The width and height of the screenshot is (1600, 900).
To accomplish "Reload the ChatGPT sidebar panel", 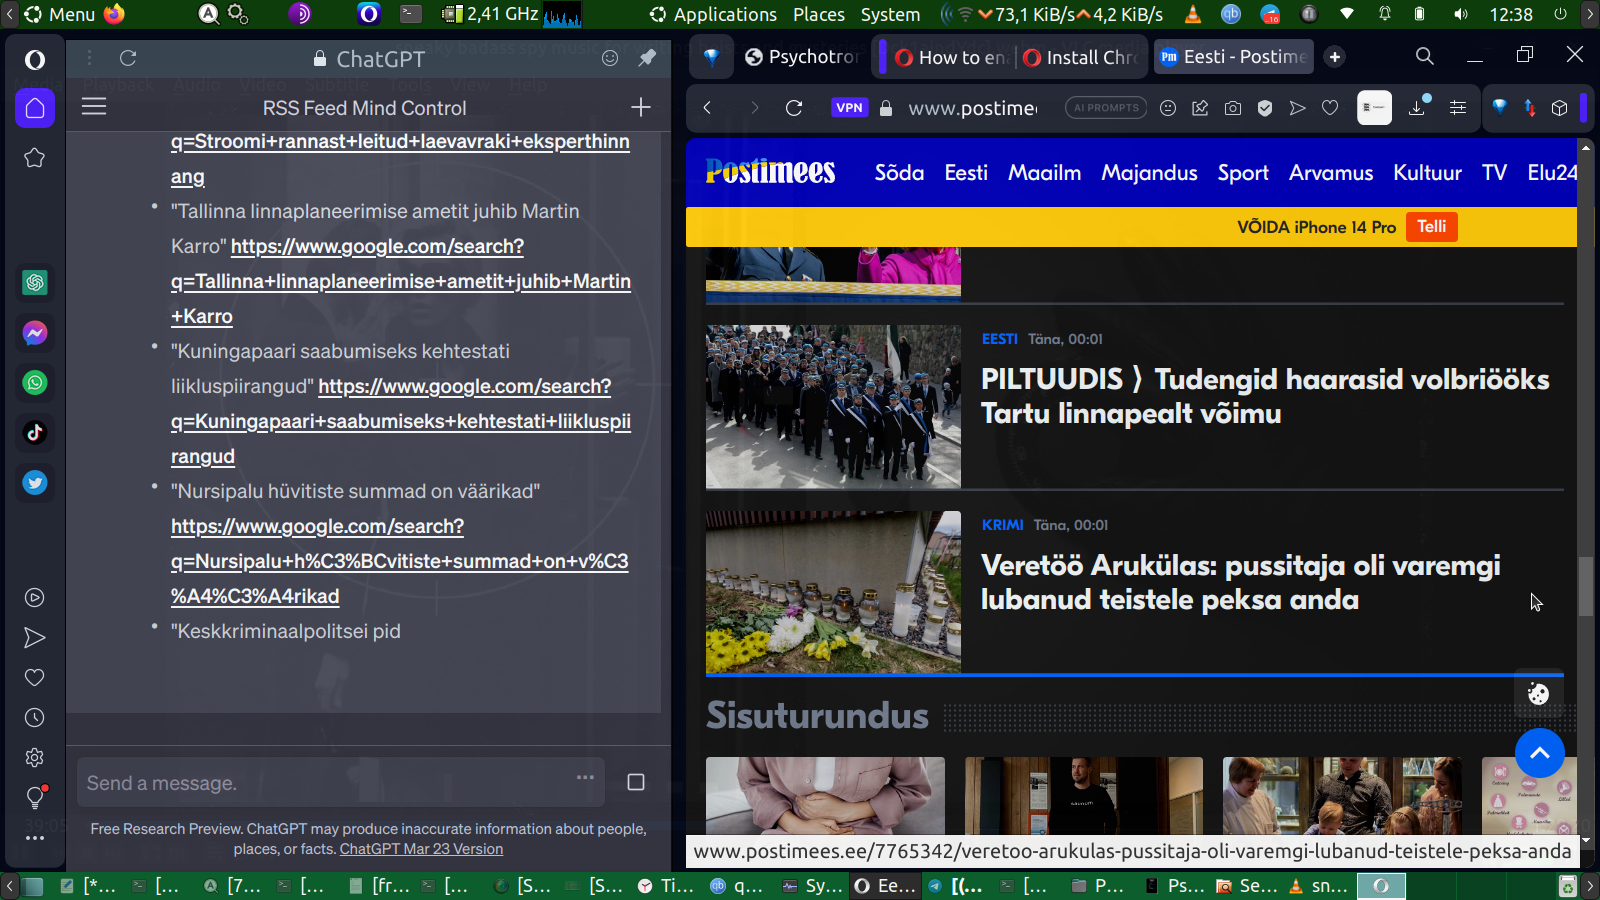I will (x=128, y=58).
